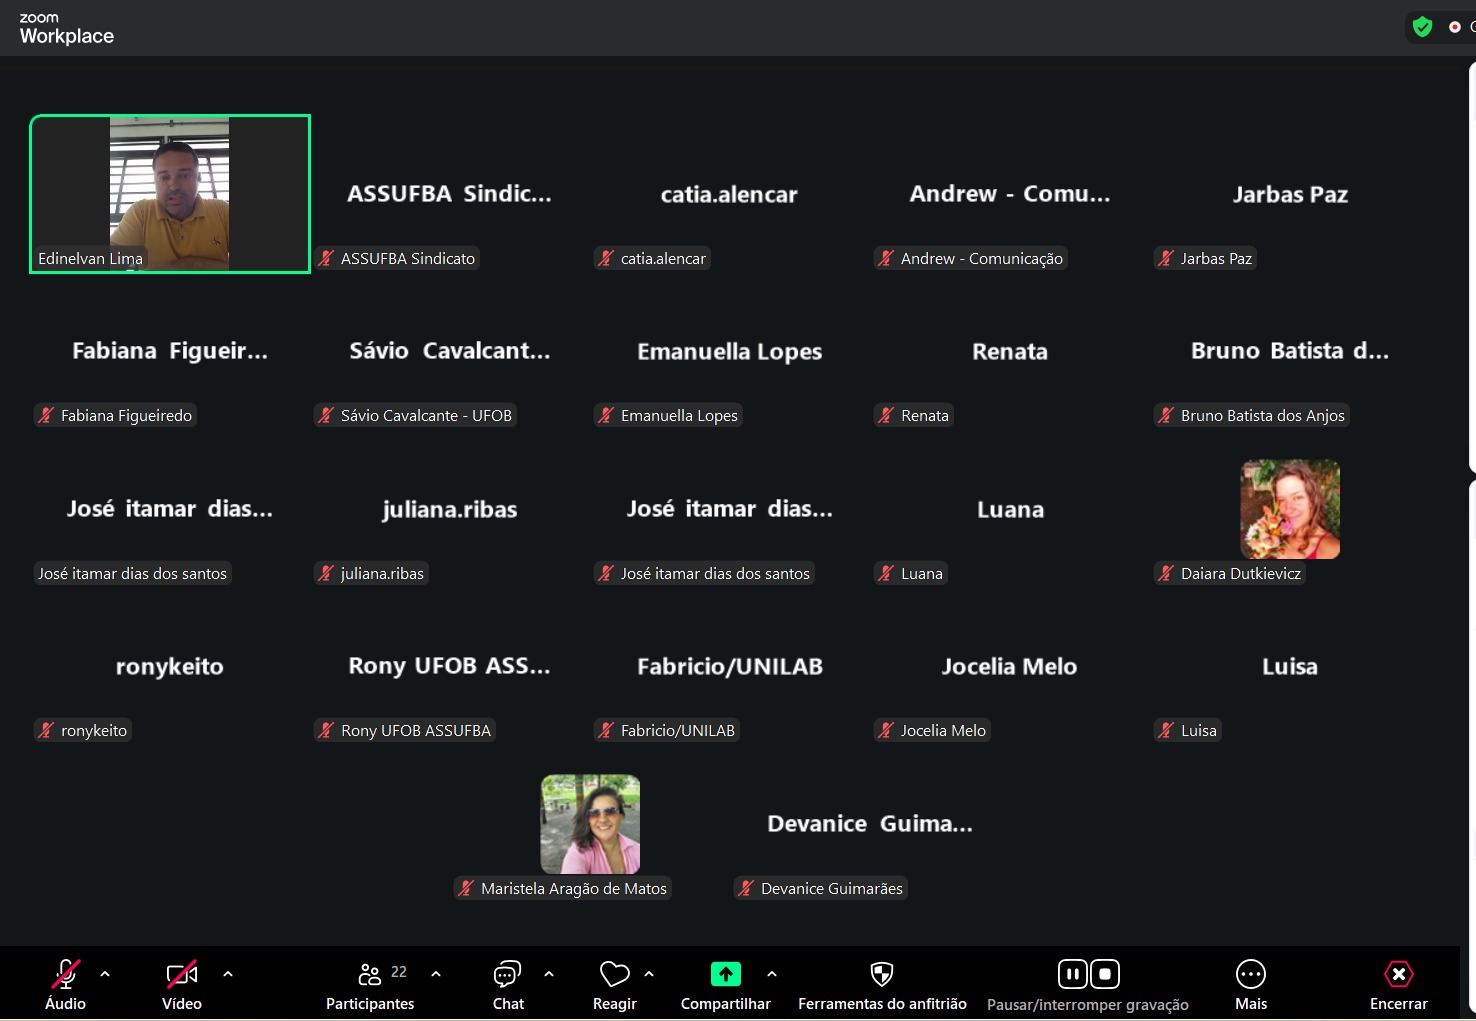Select Edinelvan Lima's video tile
This screenshot has width=1476, height=1021.
click(170, 193)
